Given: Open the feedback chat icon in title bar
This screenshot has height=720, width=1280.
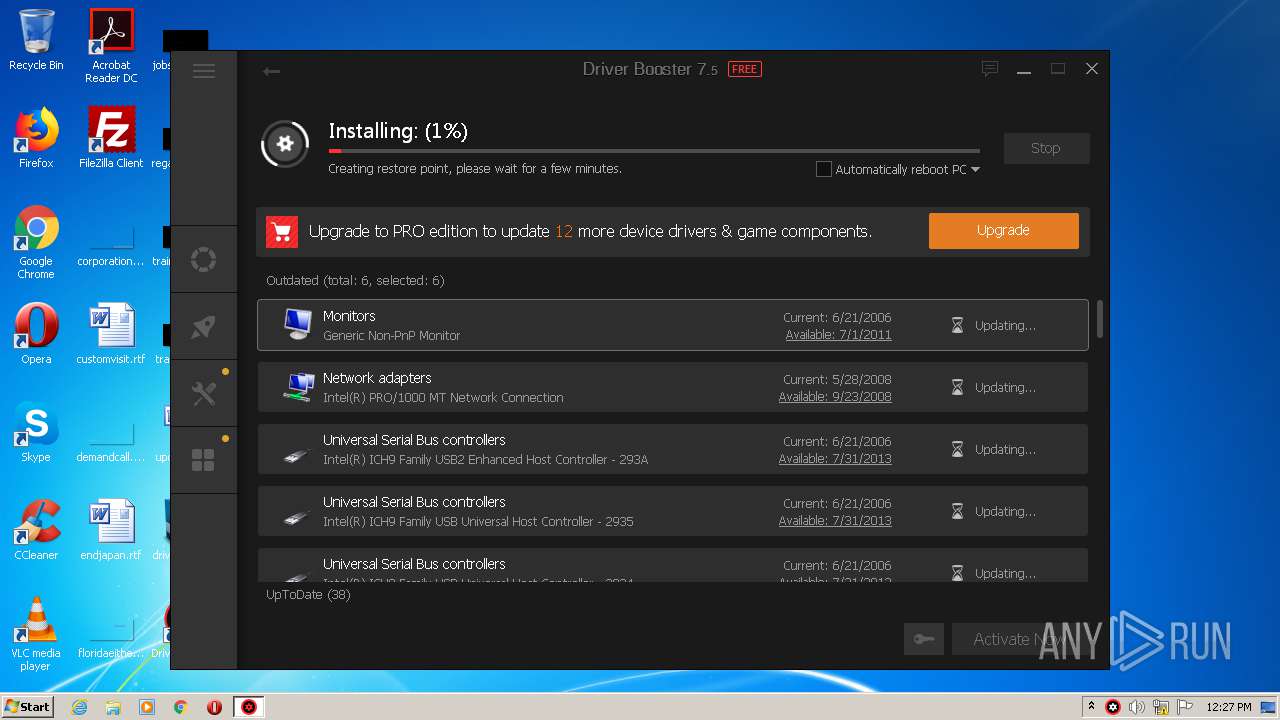Looking at the screenshot, I should pos(990,69).
